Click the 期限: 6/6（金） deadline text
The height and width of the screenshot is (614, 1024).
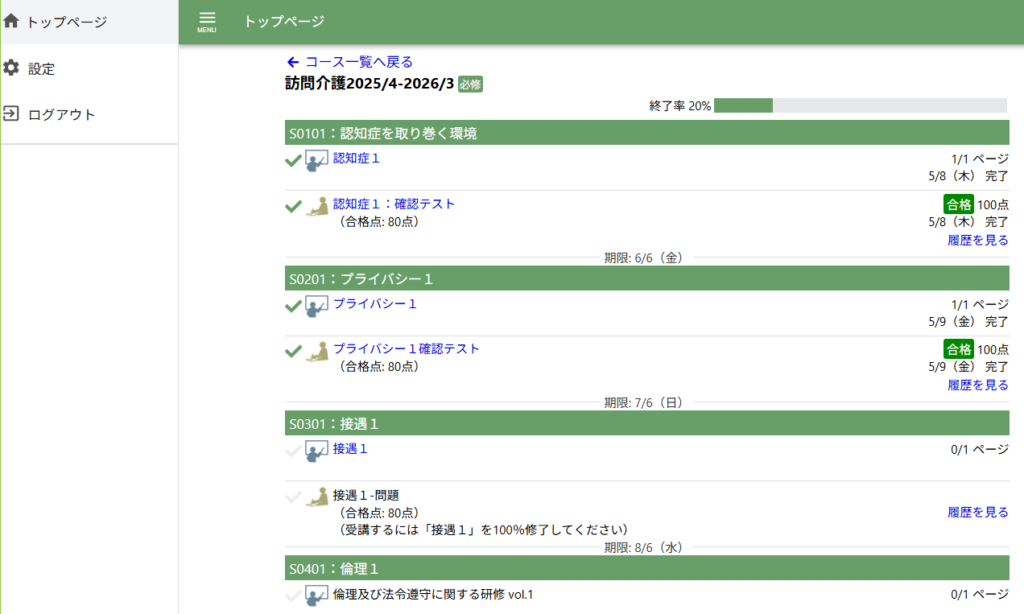coord(643,258)
